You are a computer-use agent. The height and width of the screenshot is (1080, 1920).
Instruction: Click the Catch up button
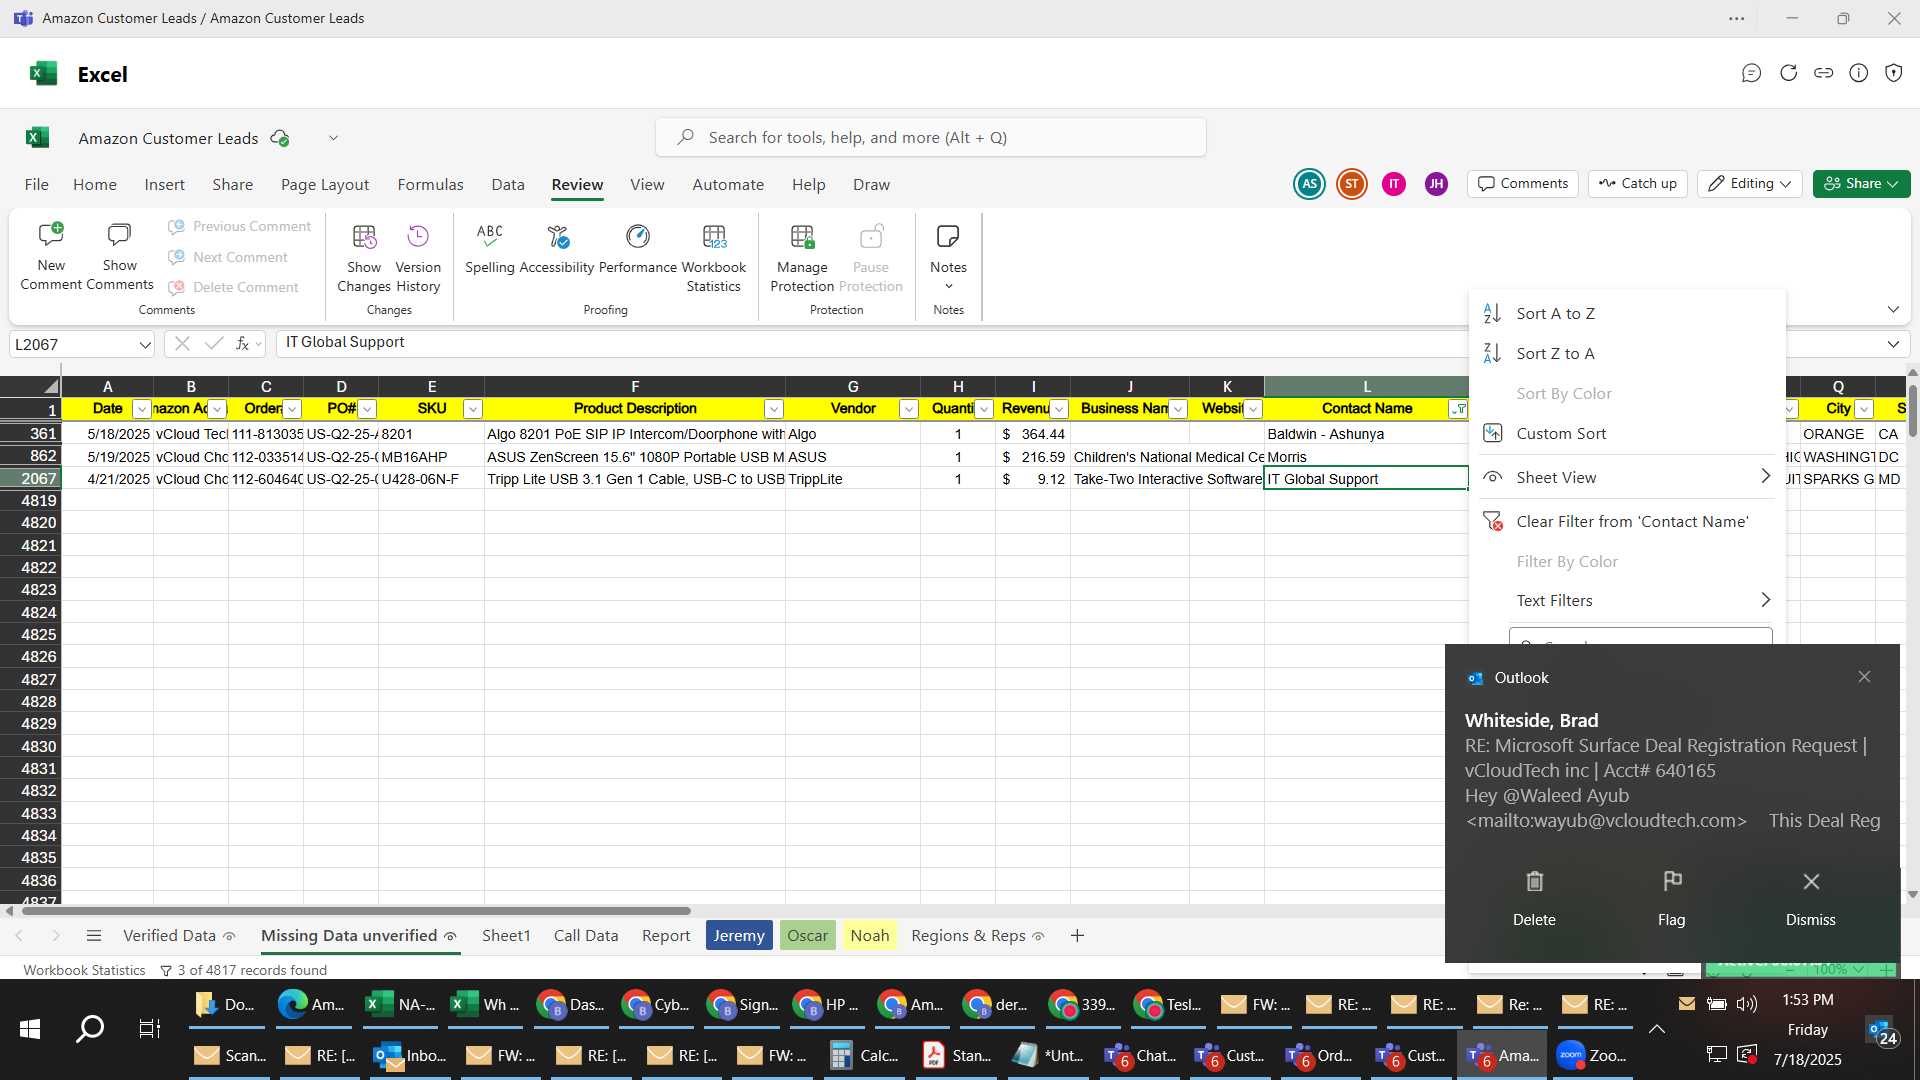1637,184
